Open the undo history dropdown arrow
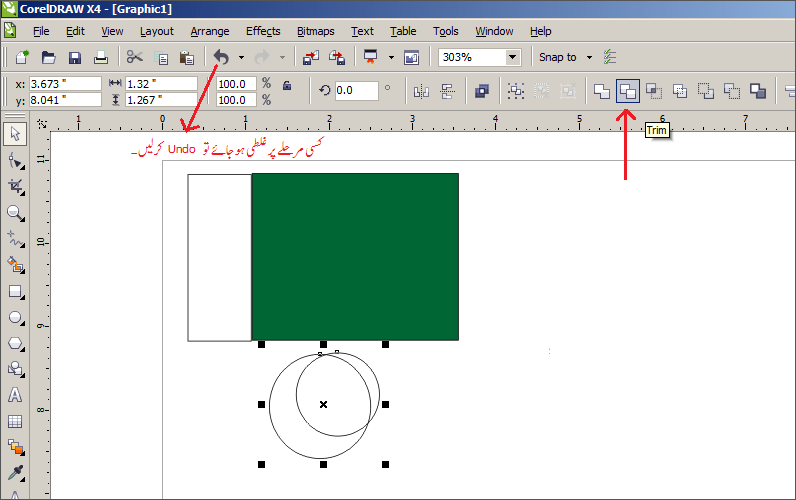Image resolution: width=796 pixels, height=500 pixels. 241,57
